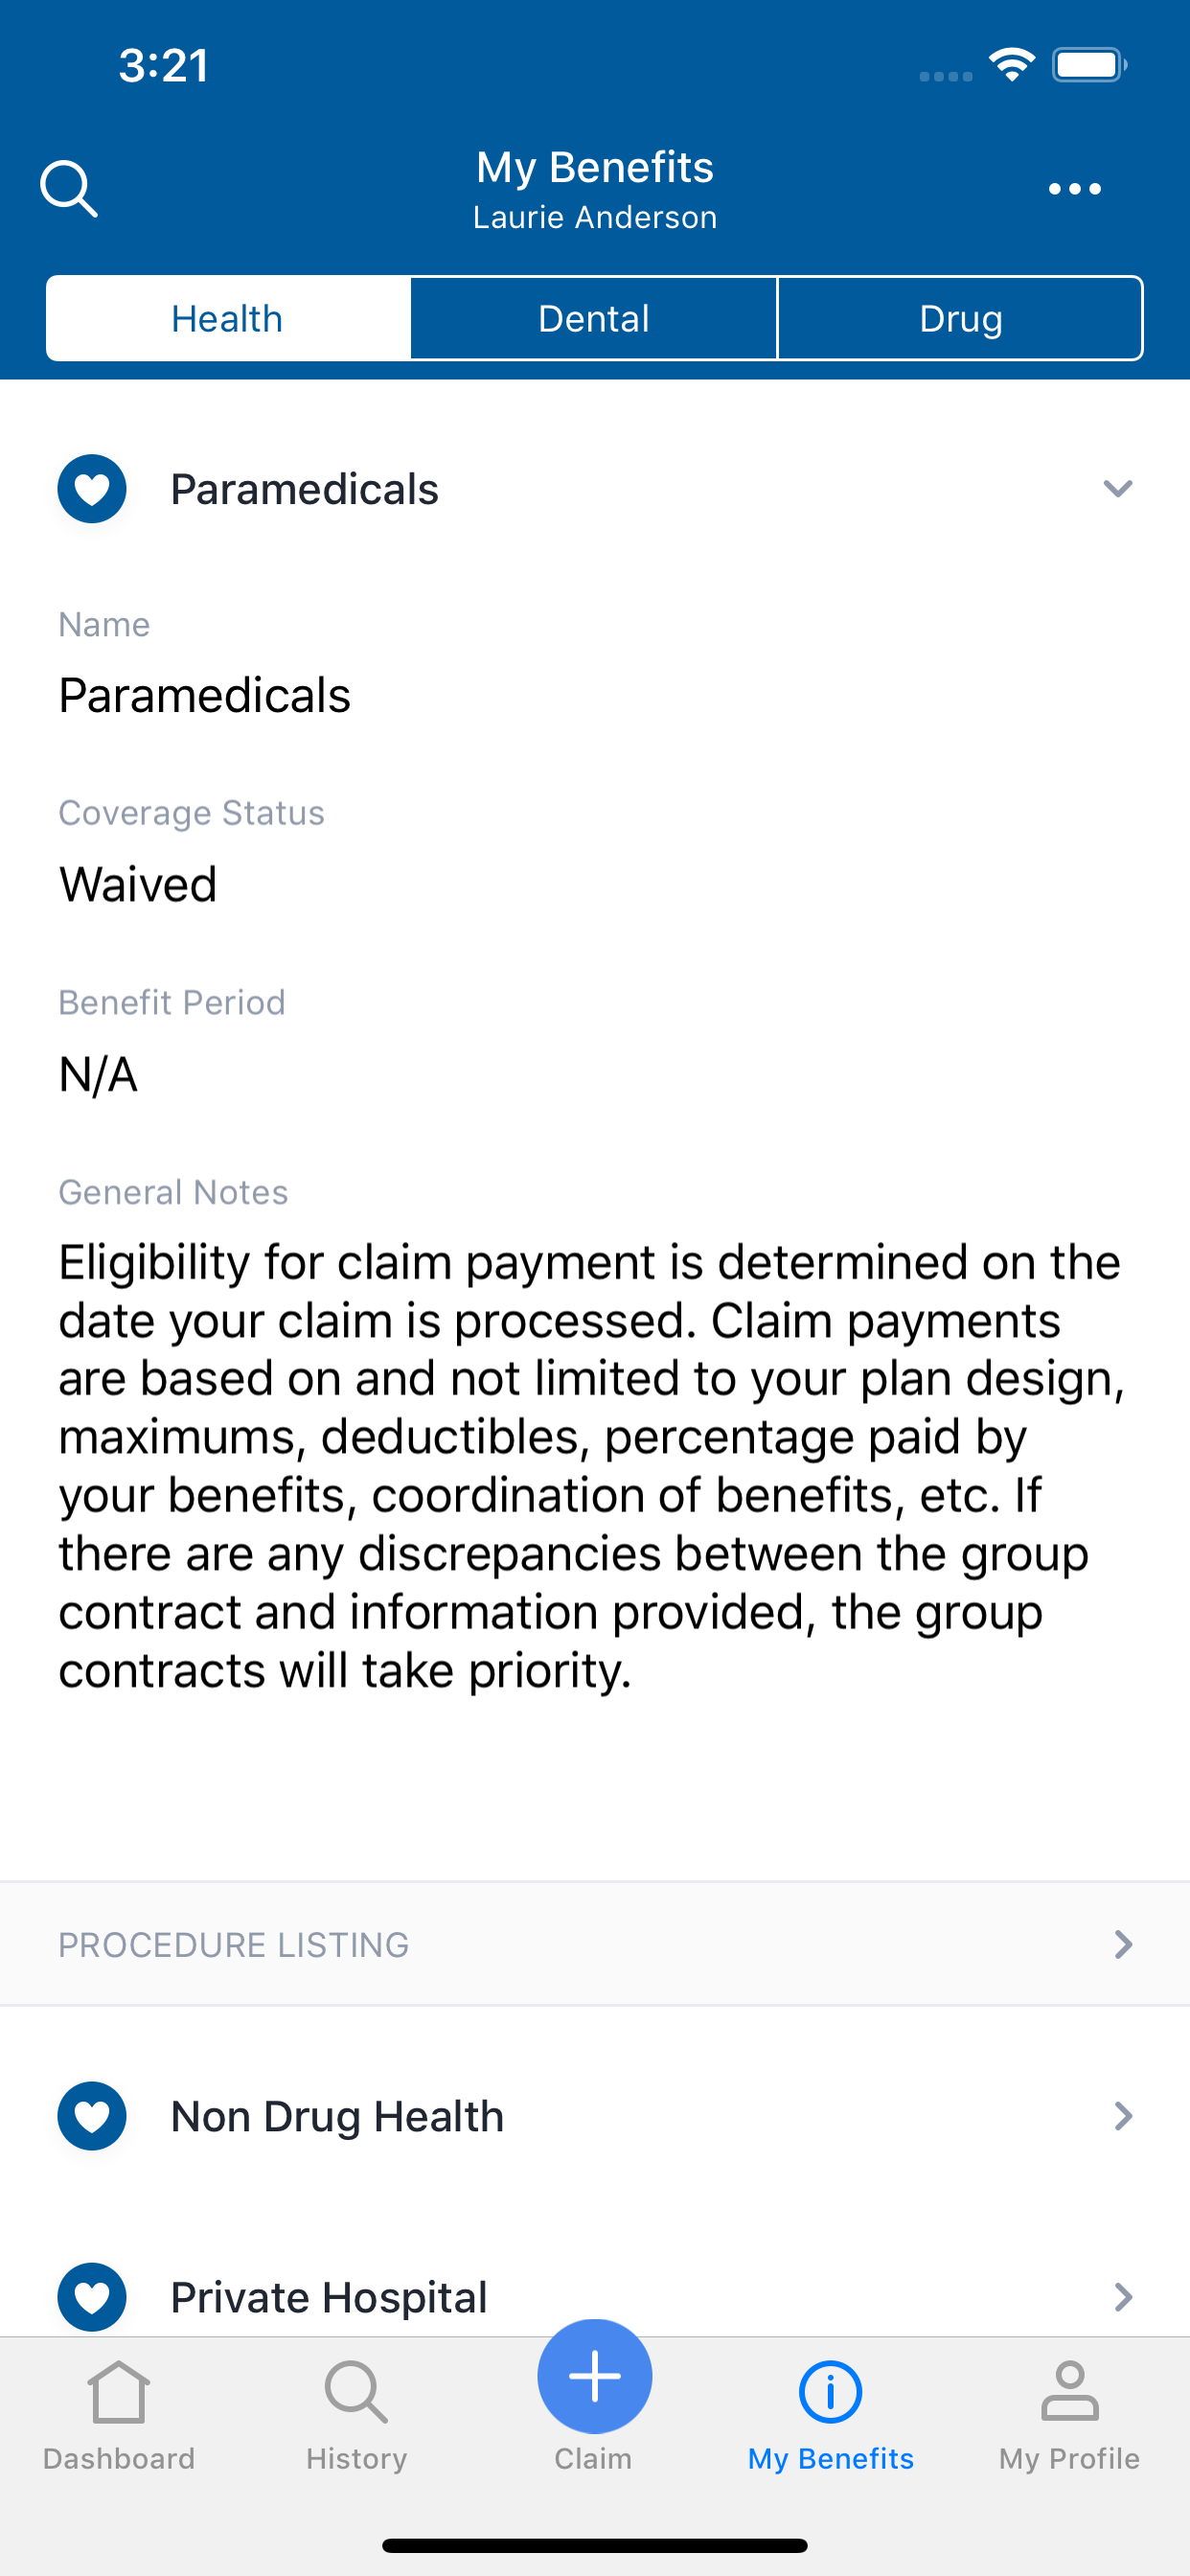Open the Procedure Listing row
Viewport: 1190px width, 2576px height.
(x=595, y=1944)
